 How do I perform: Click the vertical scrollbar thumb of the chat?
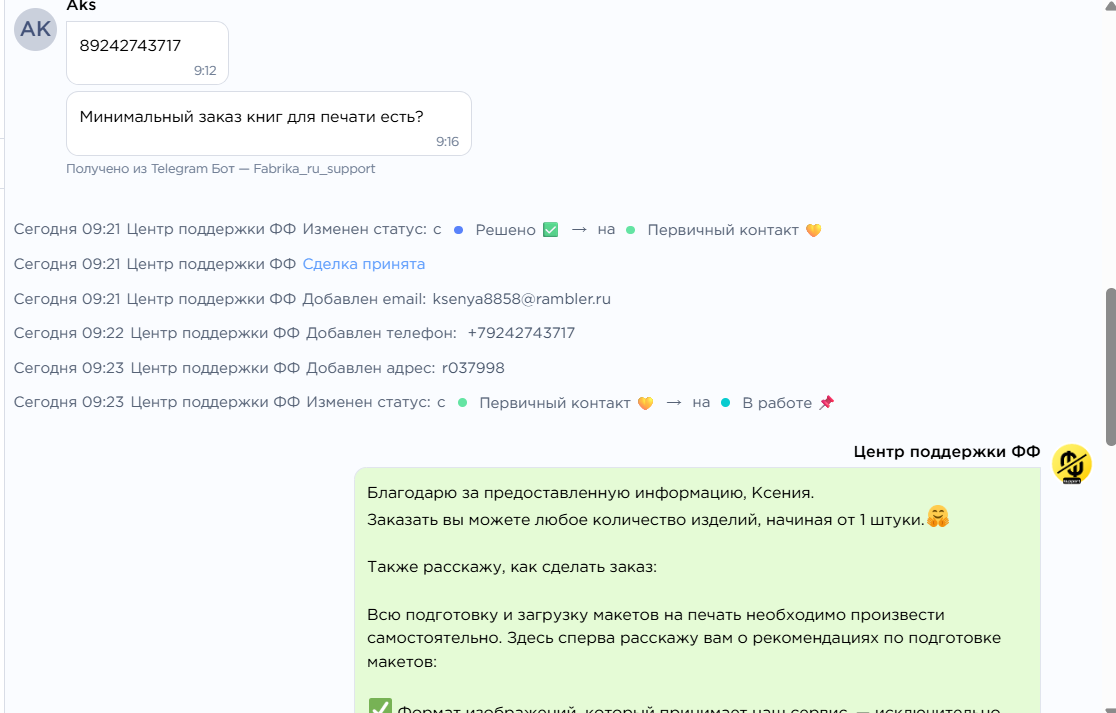coord(1110,366)
